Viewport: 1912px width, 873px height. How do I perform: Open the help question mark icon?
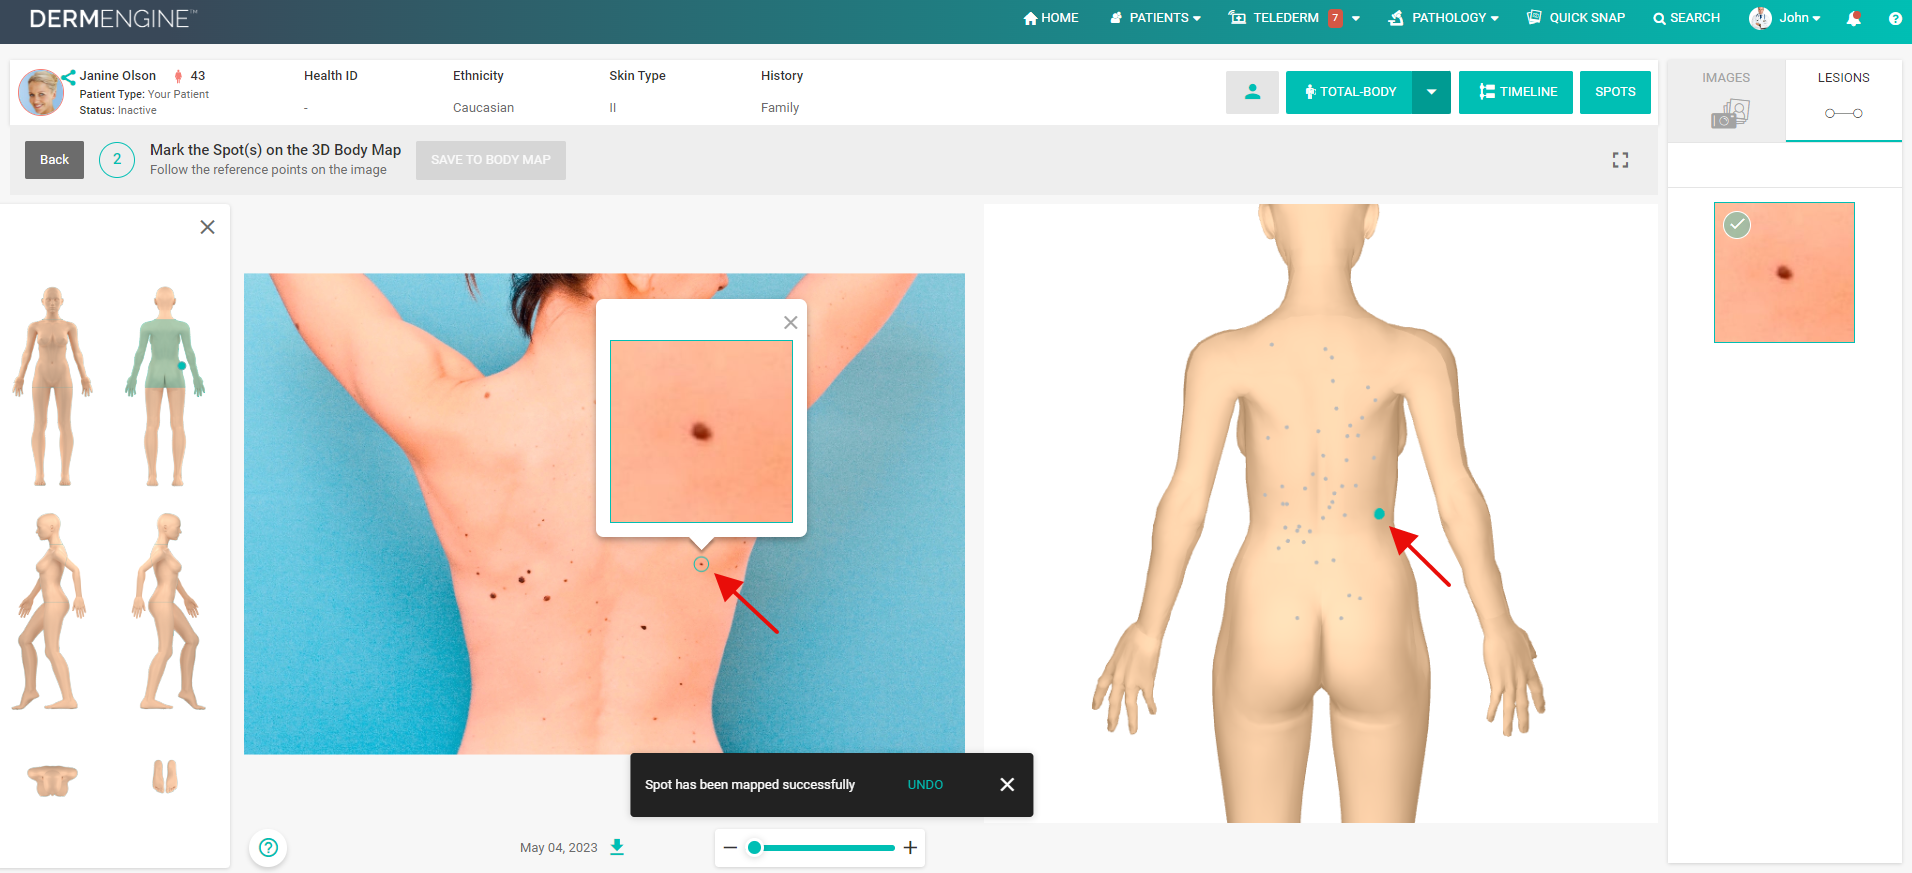[x=268, y=848]
